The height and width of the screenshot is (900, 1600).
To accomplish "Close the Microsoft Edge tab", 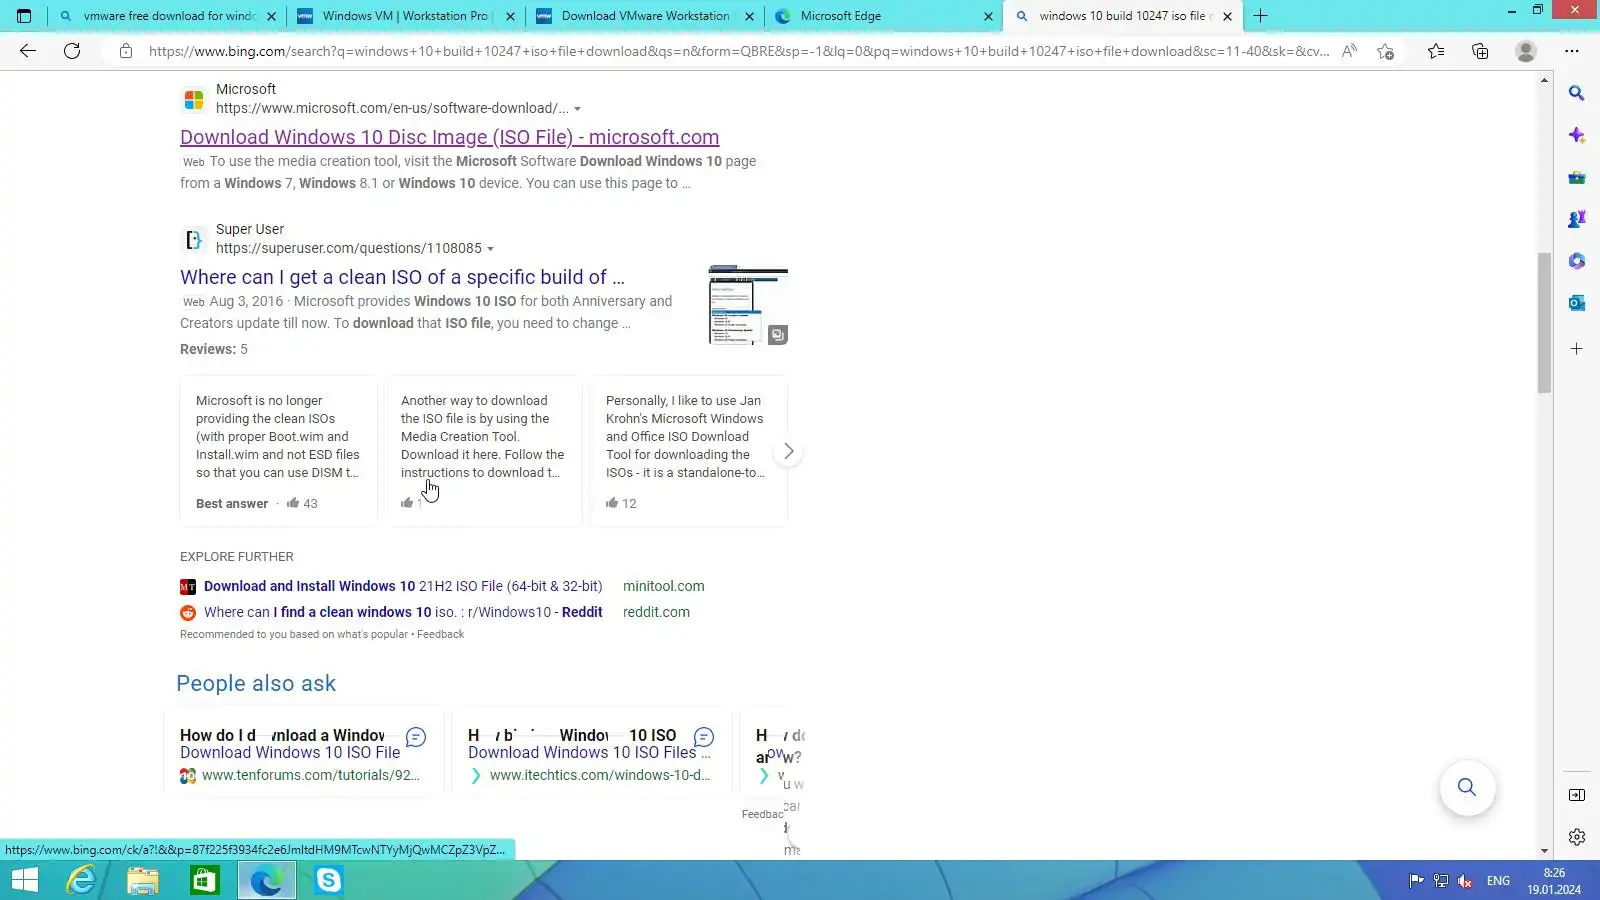I will (988, 16).
